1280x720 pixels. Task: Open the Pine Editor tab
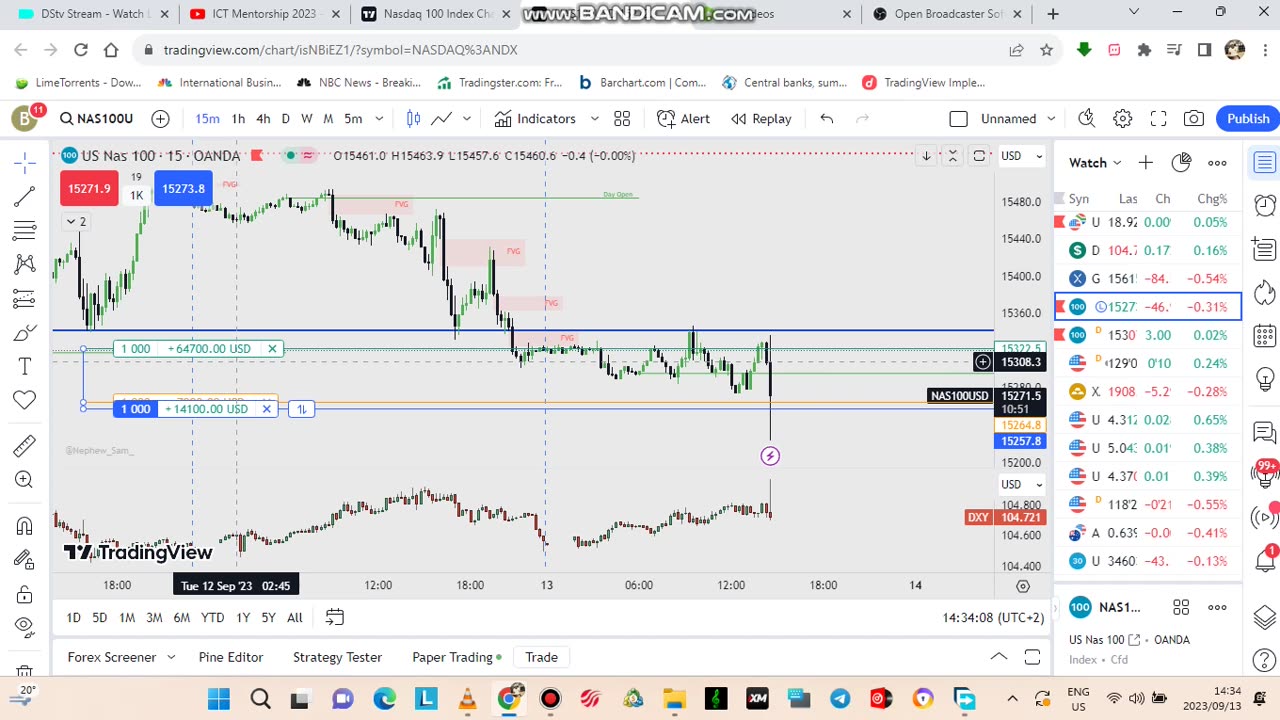click(231, 657)
